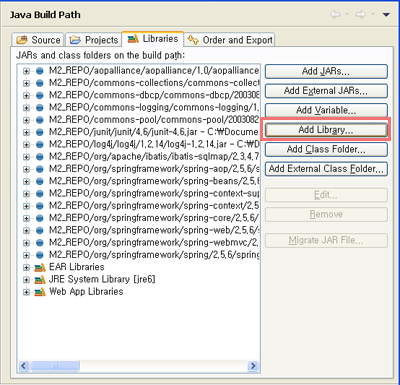400x385 pixels.
Task: Click the back navigation arrow icon
Action: [335, 14]
